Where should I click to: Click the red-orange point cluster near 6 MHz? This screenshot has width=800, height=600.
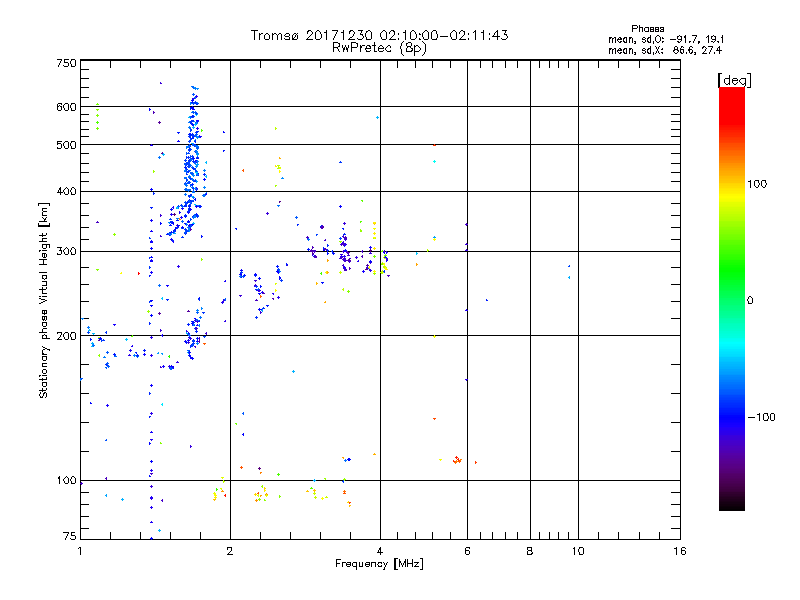(457, 460)
